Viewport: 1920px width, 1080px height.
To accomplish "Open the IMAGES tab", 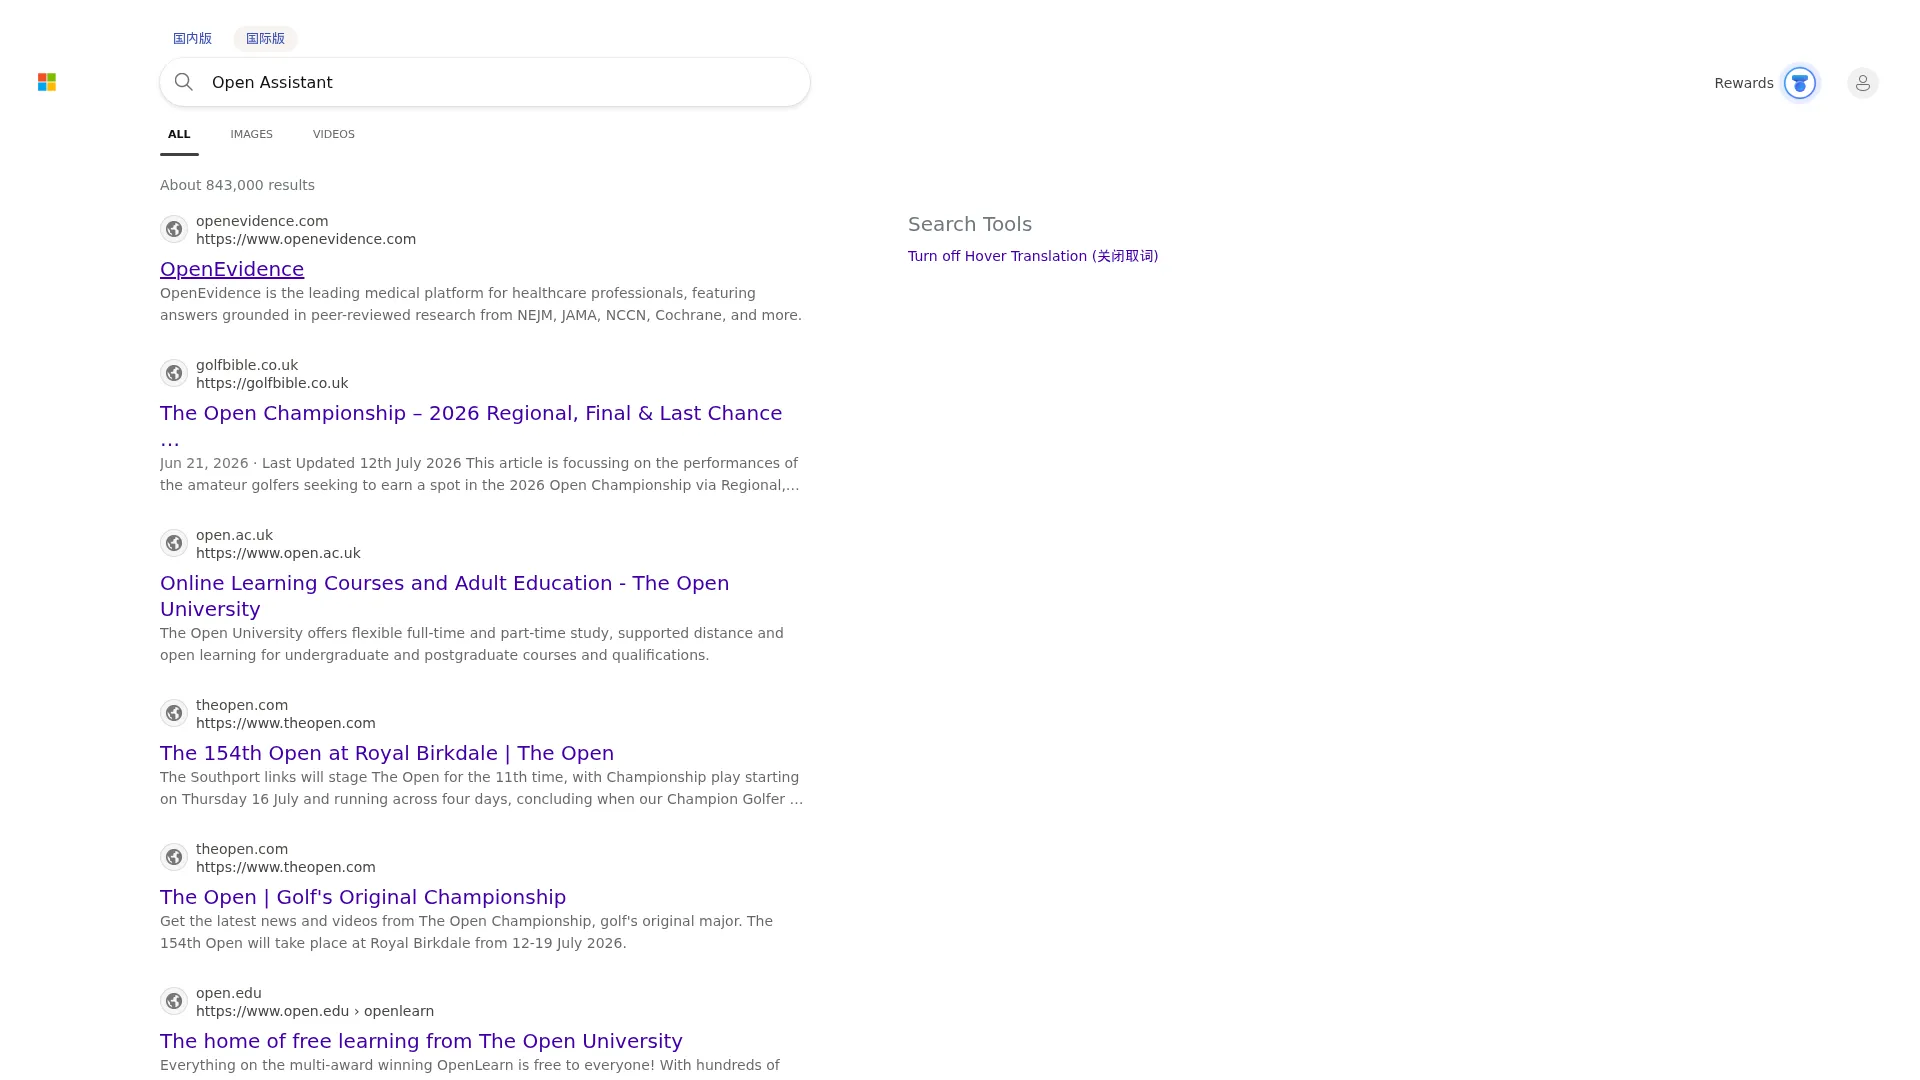I will click(251, 134).
